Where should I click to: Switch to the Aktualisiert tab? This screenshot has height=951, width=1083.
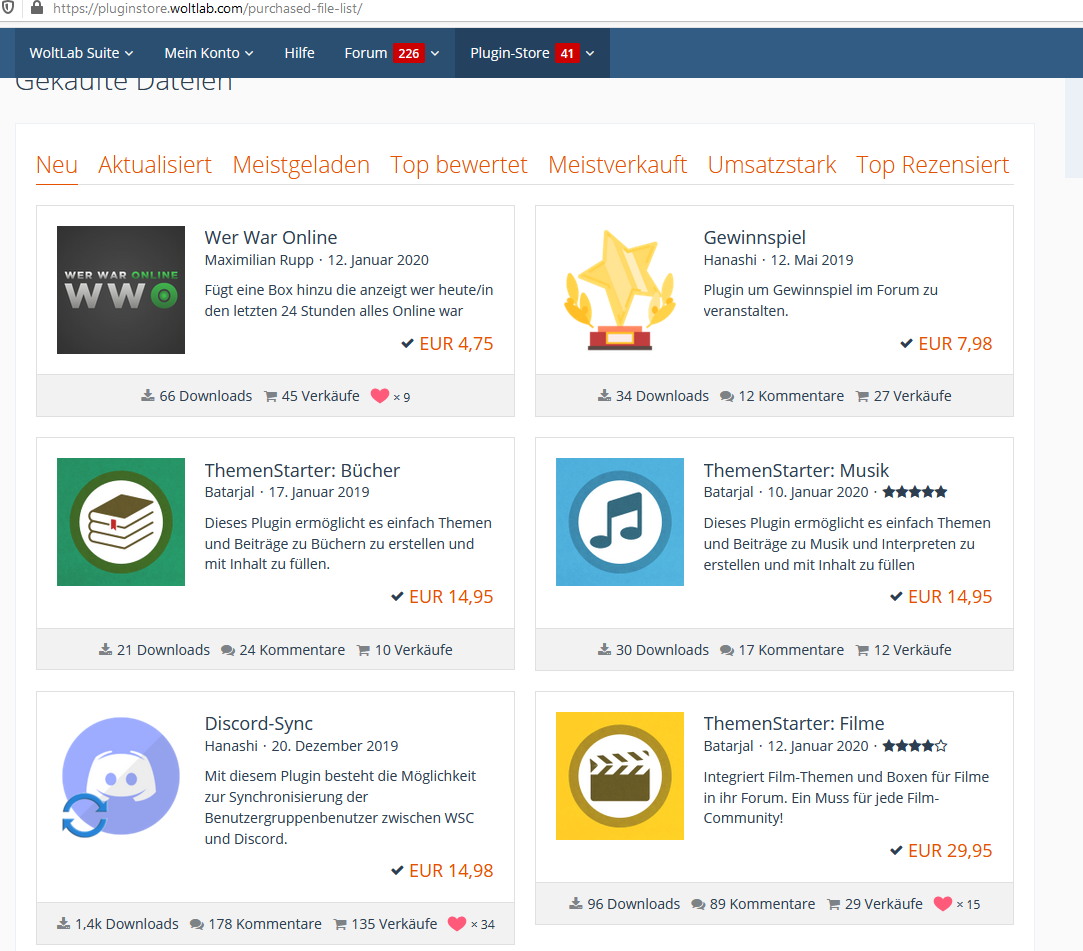coord(155,165)
